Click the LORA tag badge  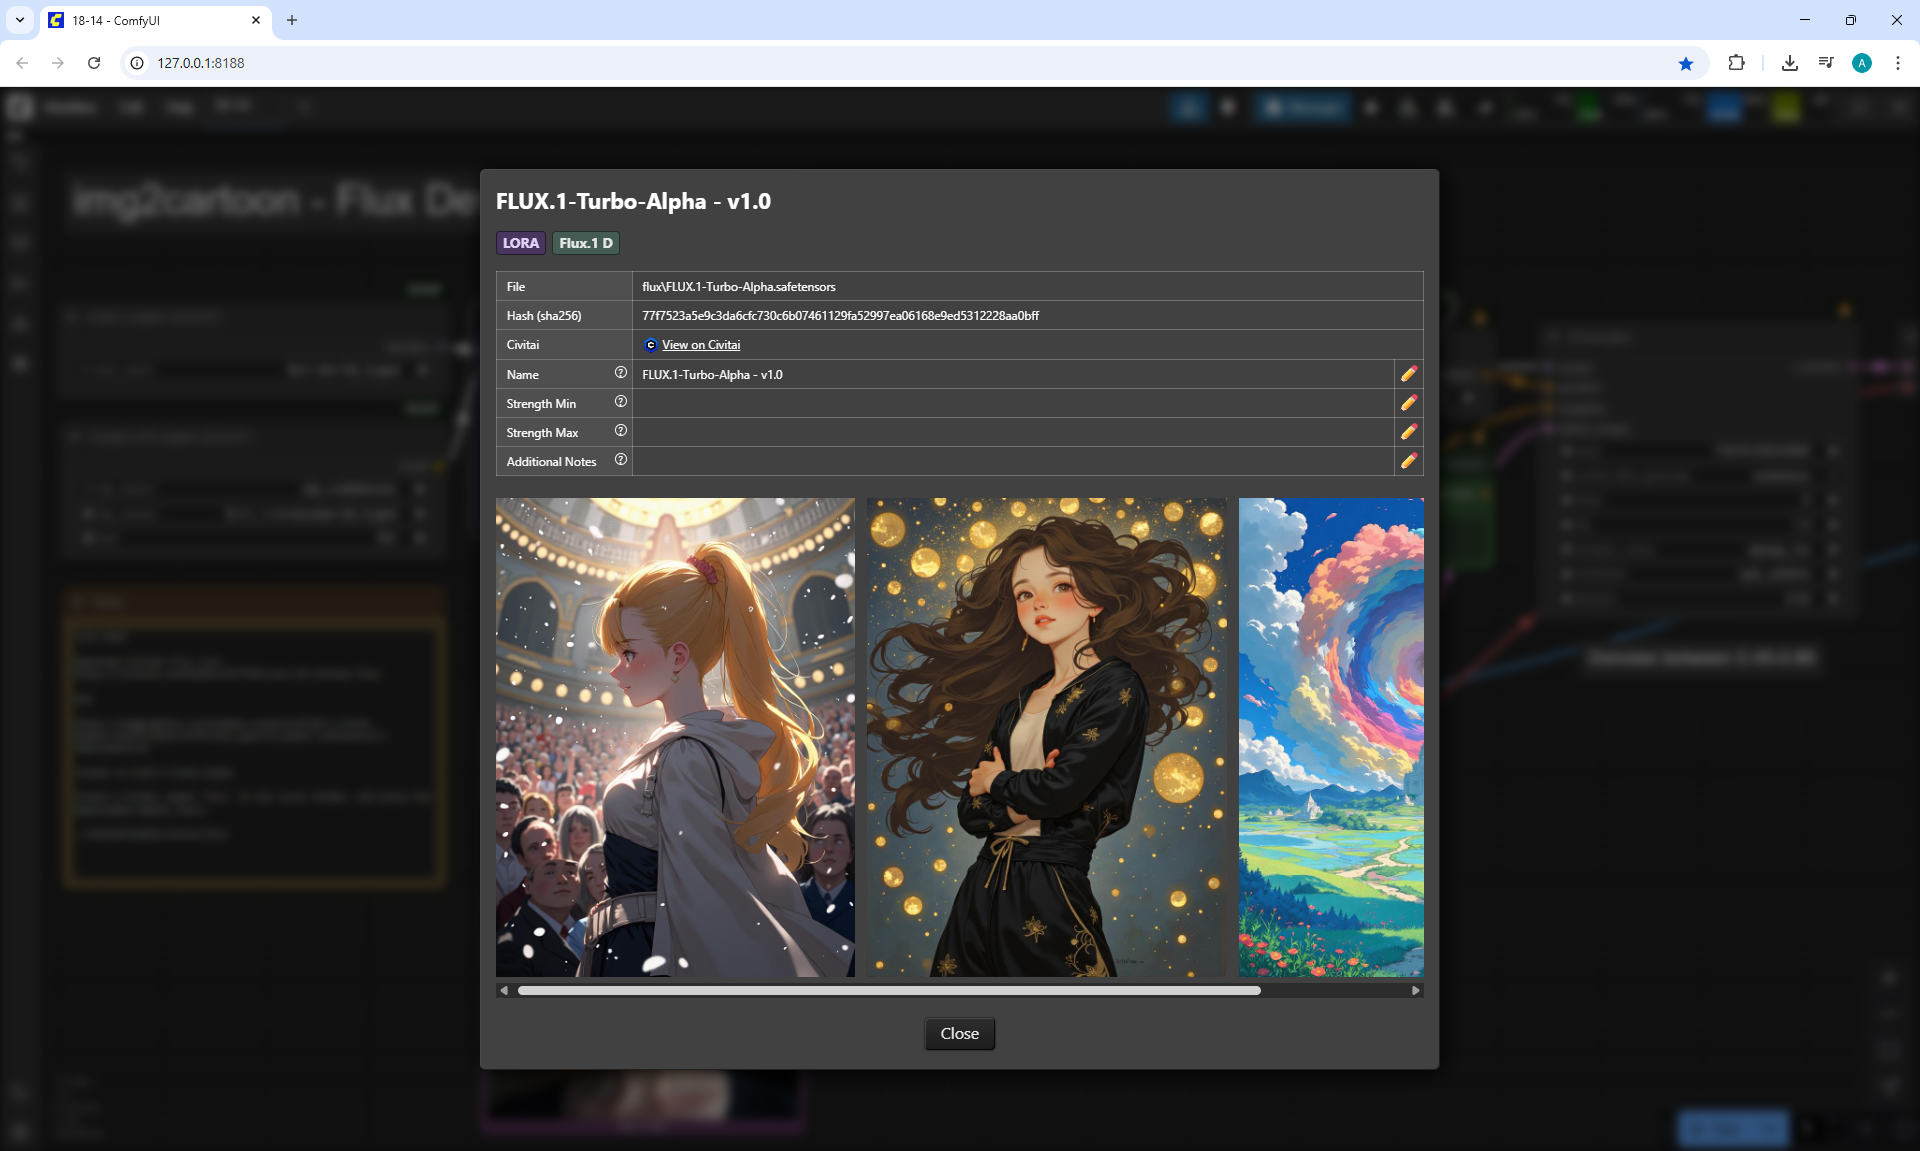point(520,243)
